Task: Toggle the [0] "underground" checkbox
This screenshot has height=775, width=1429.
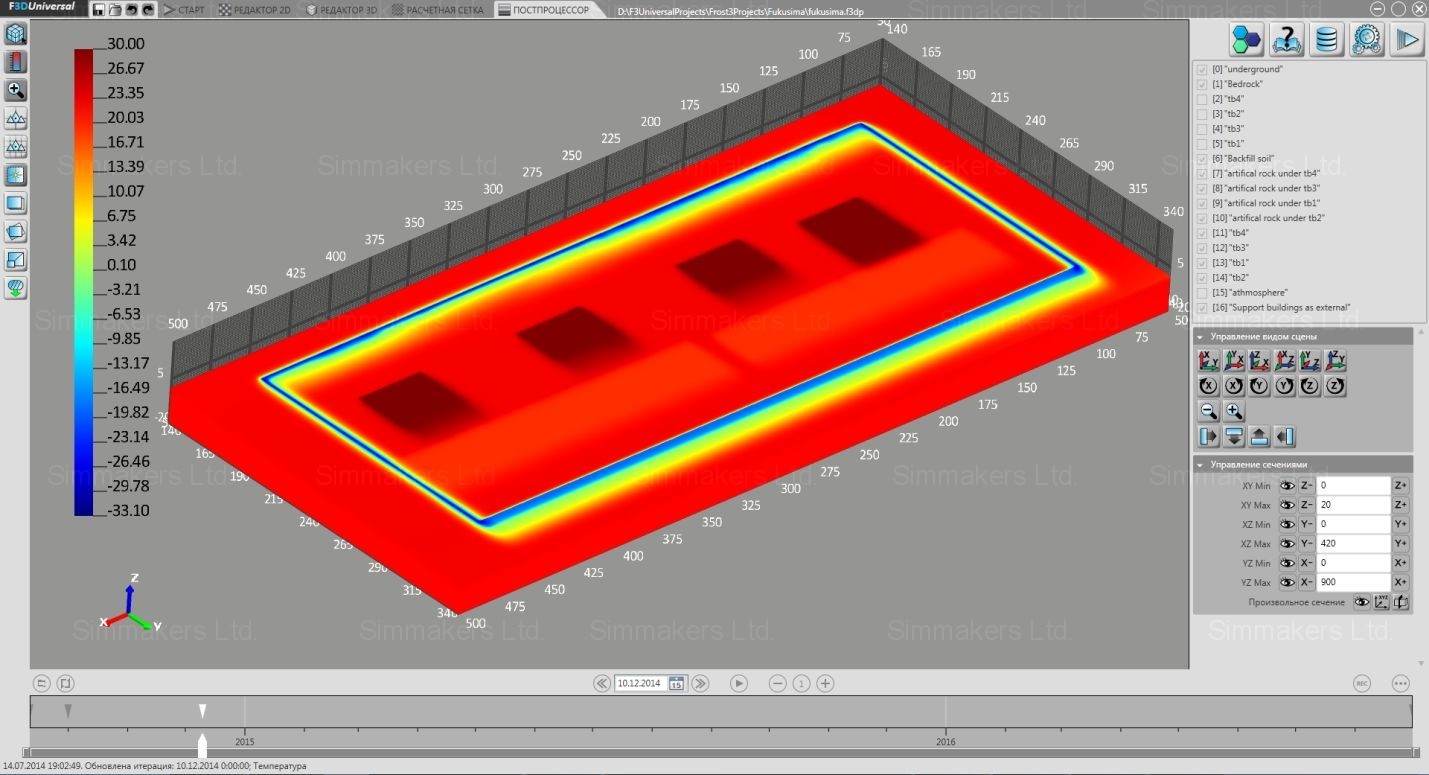Action: 1202,70
